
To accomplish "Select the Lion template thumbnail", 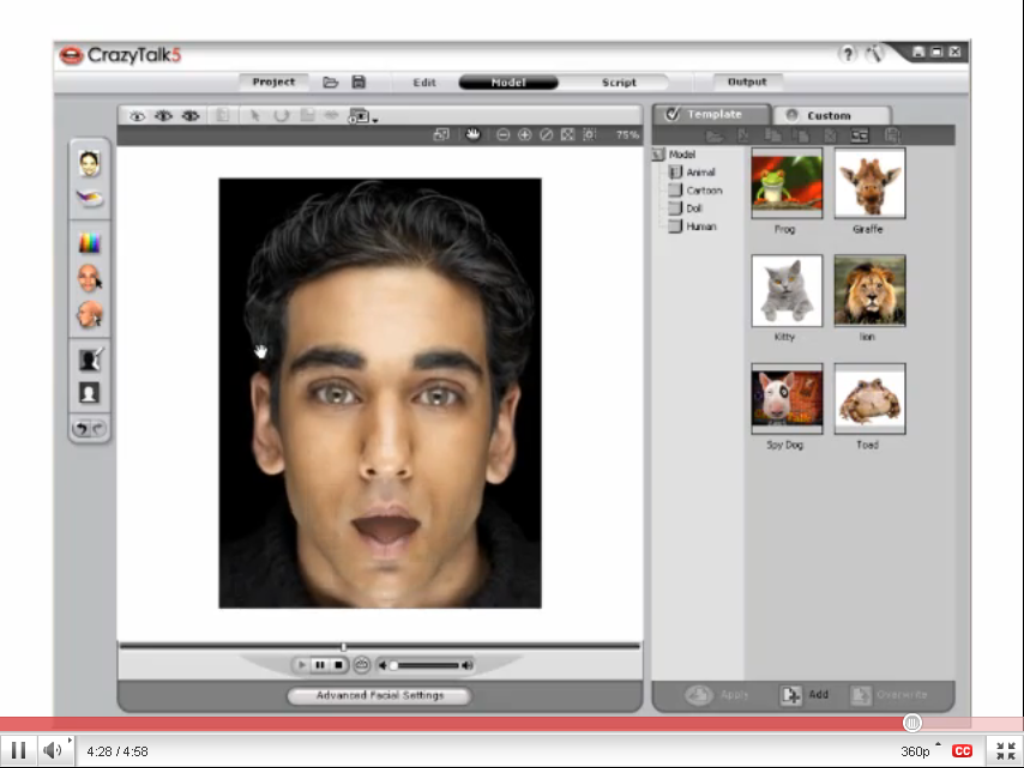I will 869,290.
